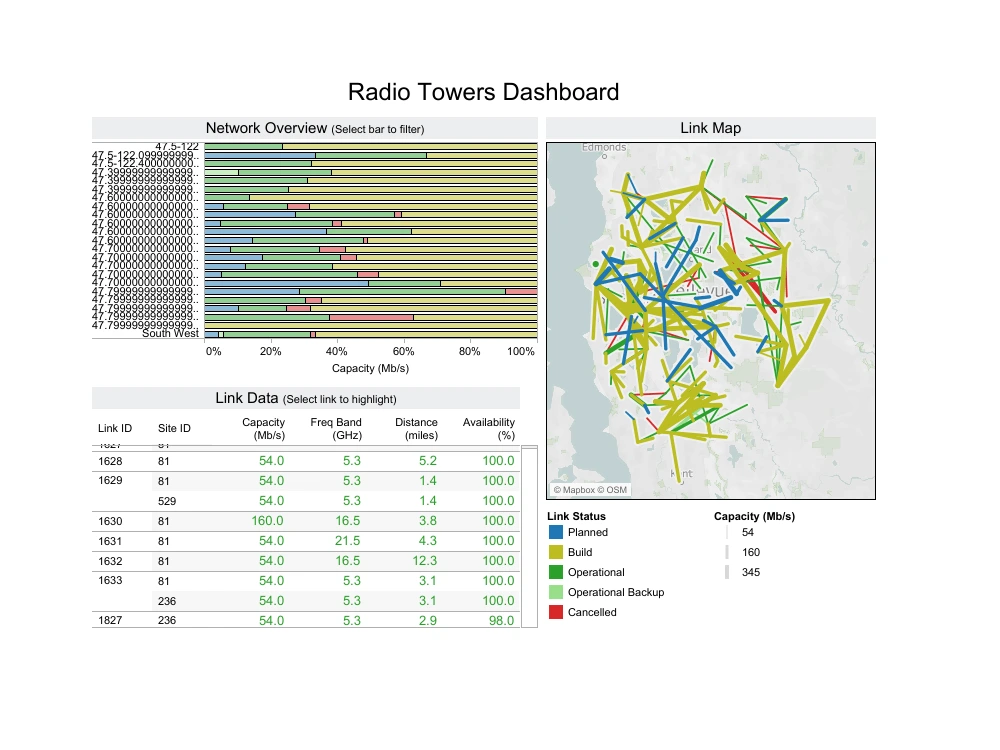
Task: Toggle the Operational Backup status filter
Action: [556, 592]
